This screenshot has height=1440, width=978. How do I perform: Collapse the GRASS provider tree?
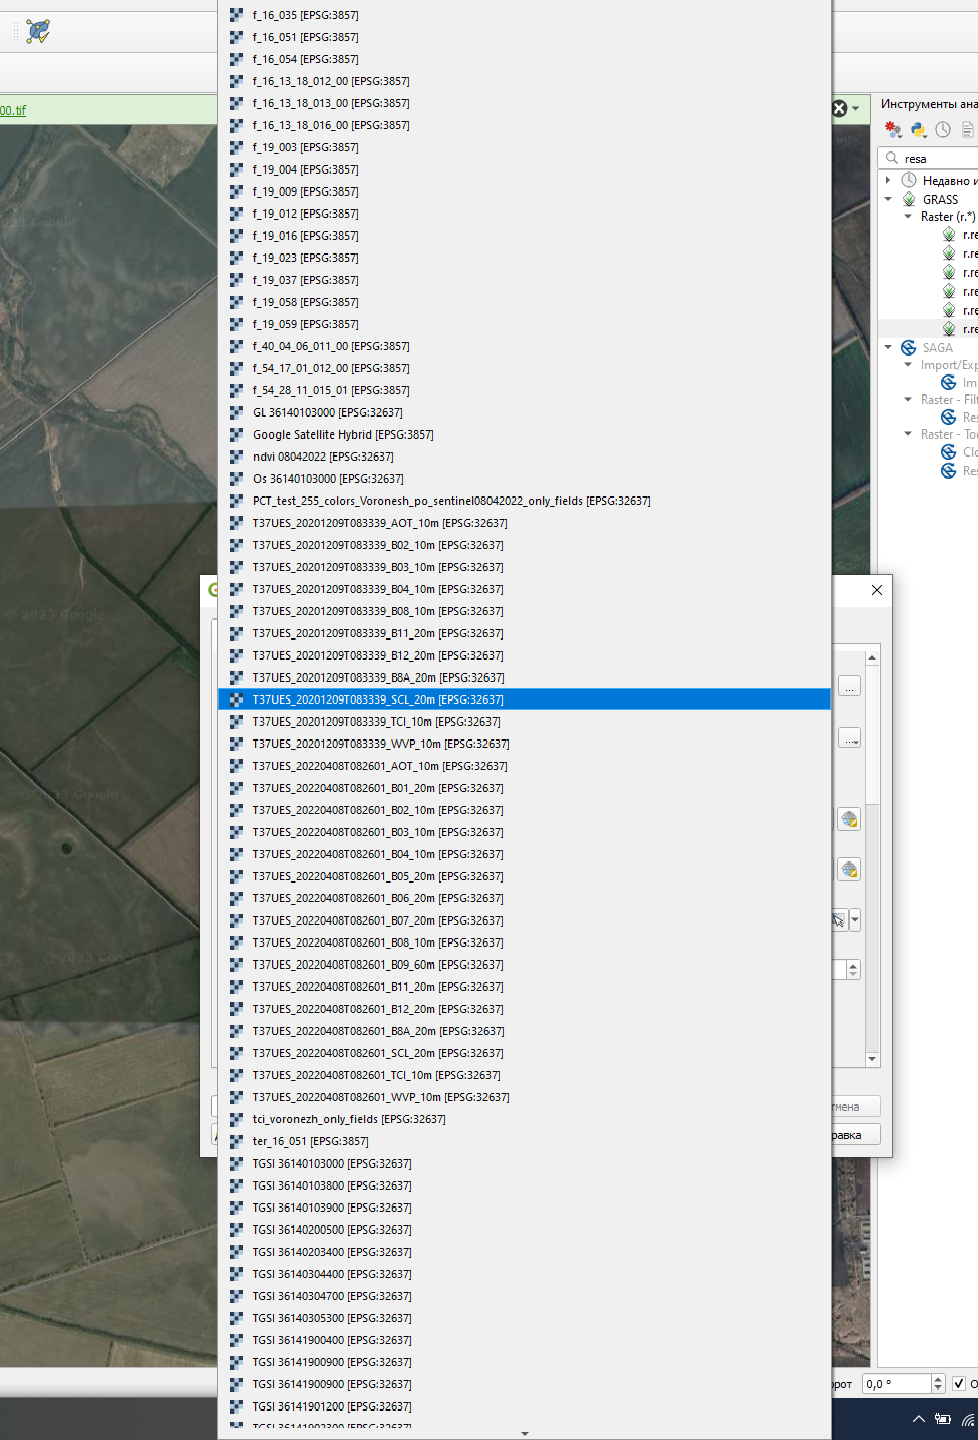[x=888, y=199]
